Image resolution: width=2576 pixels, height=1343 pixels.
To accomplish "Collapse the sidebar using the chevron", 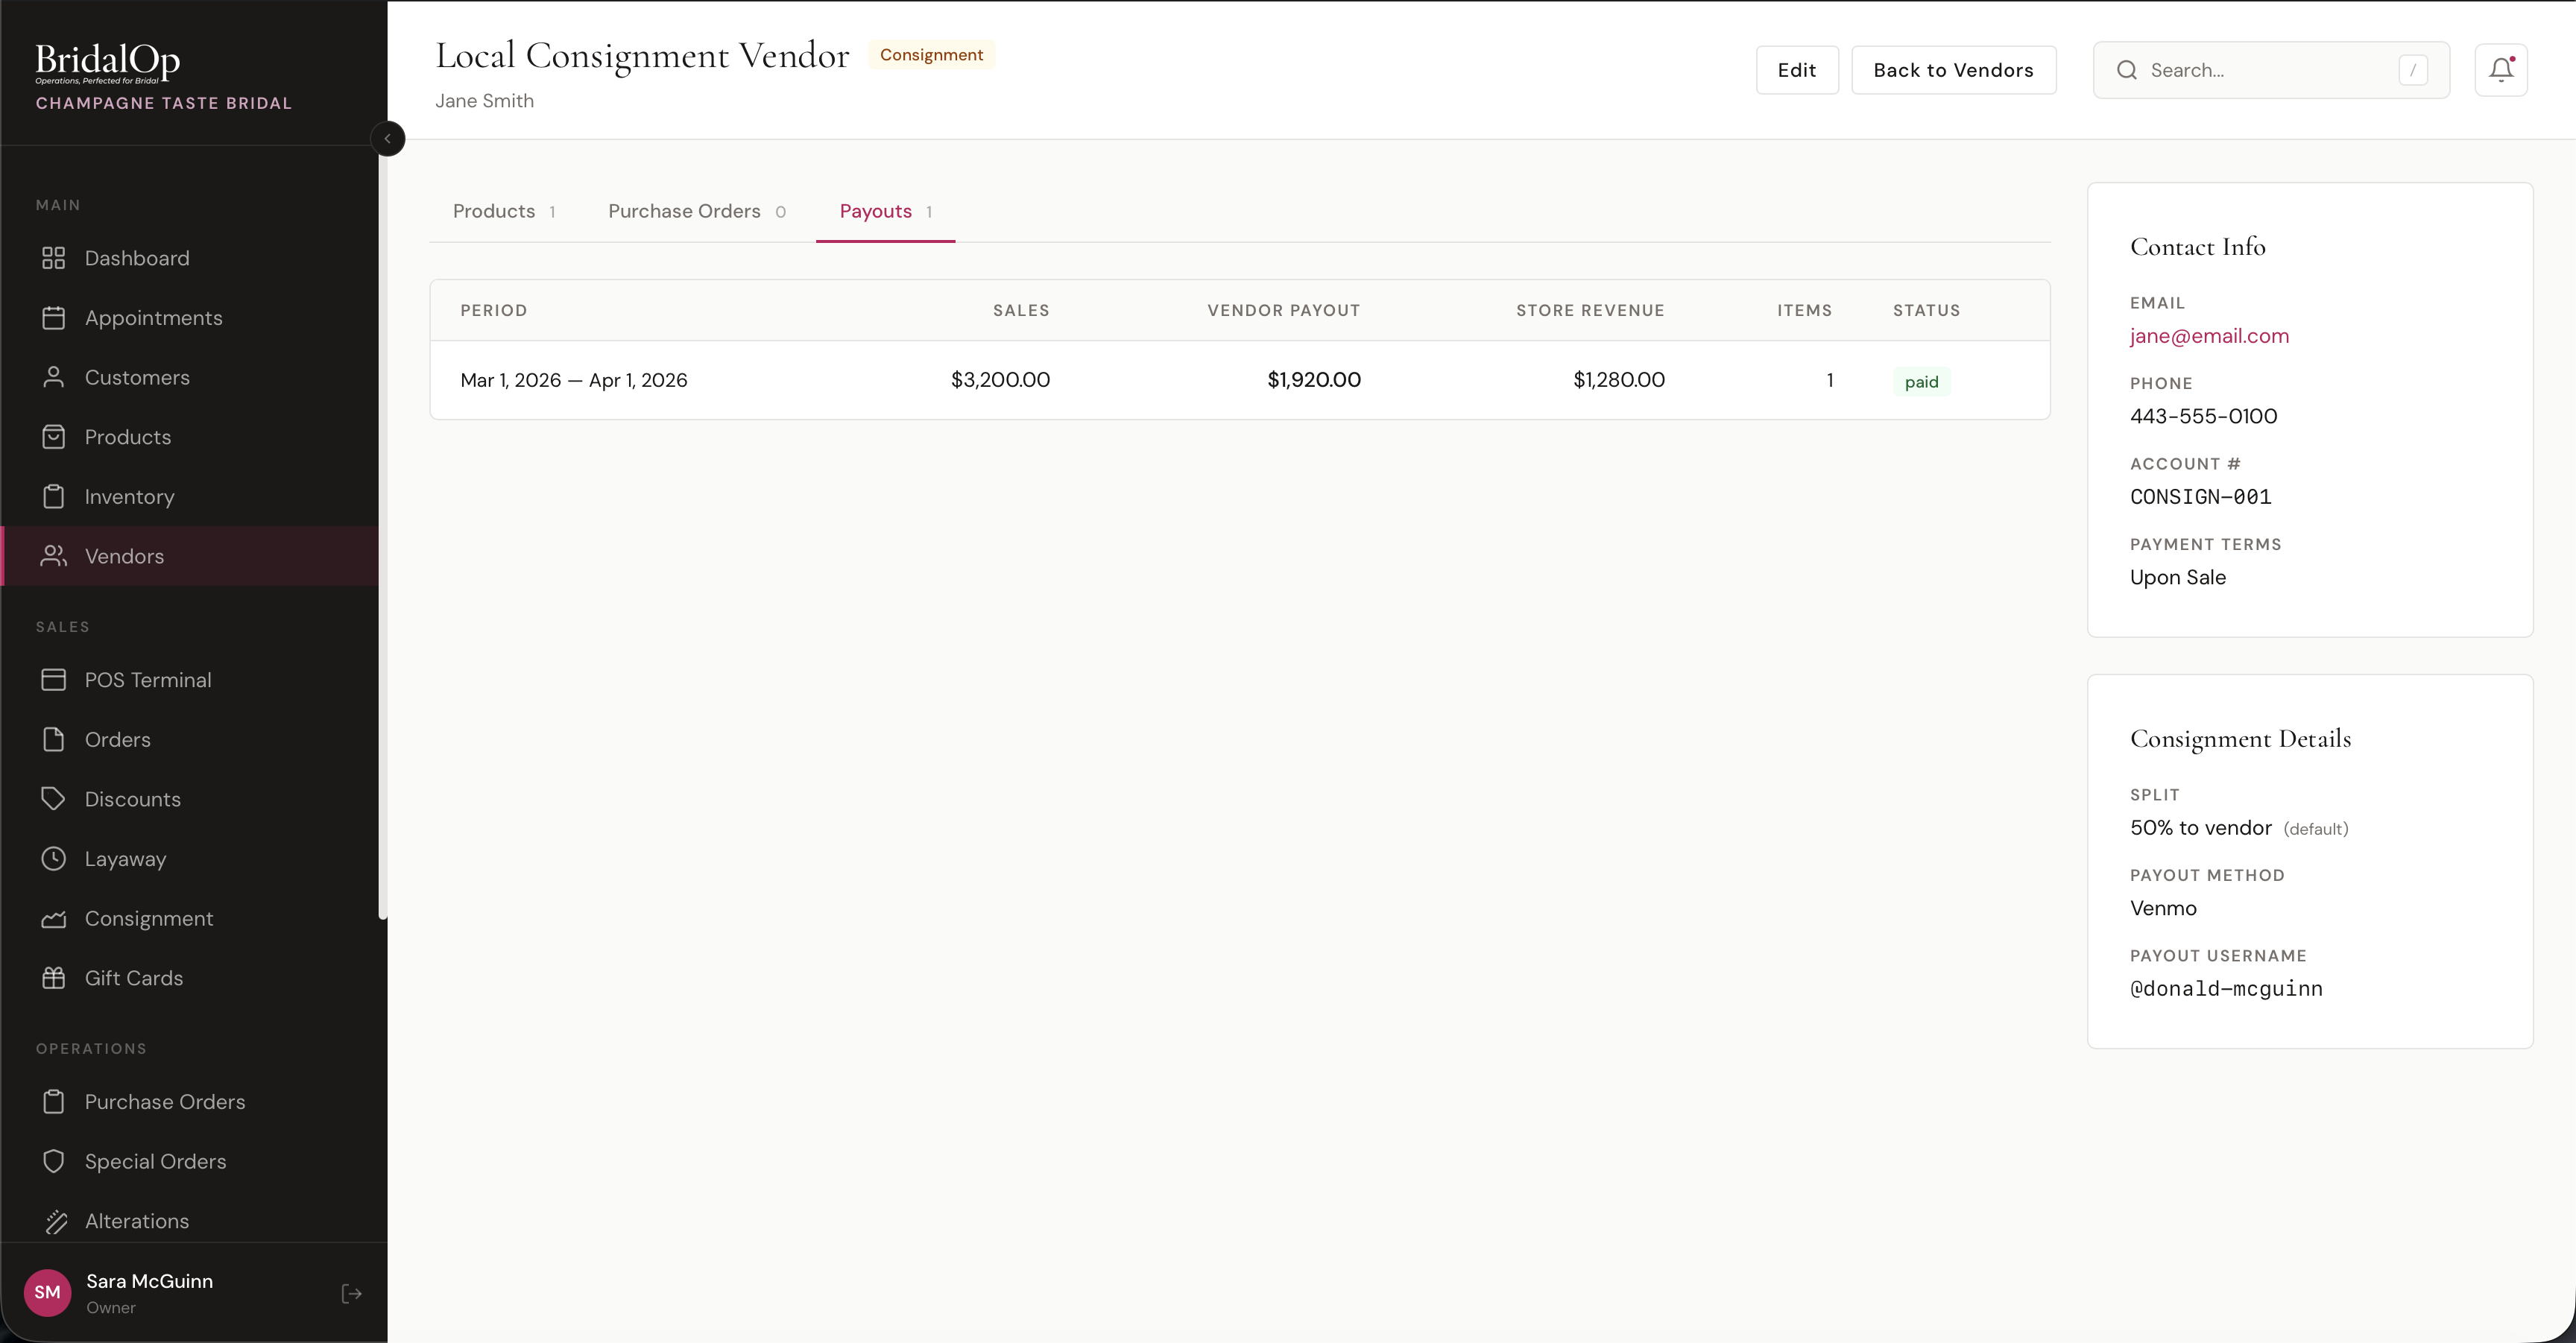I will point(388,138).
